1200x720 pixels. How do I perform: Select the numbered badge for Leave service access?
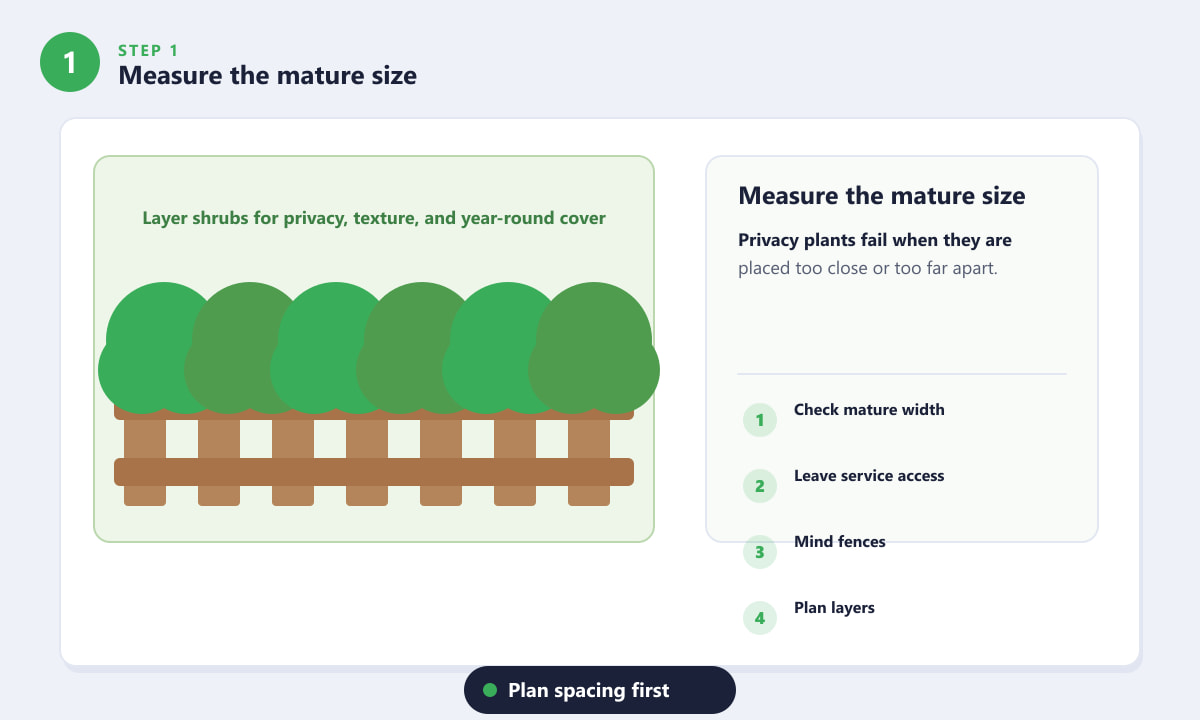pyautogui.click(x=760, y=486)
